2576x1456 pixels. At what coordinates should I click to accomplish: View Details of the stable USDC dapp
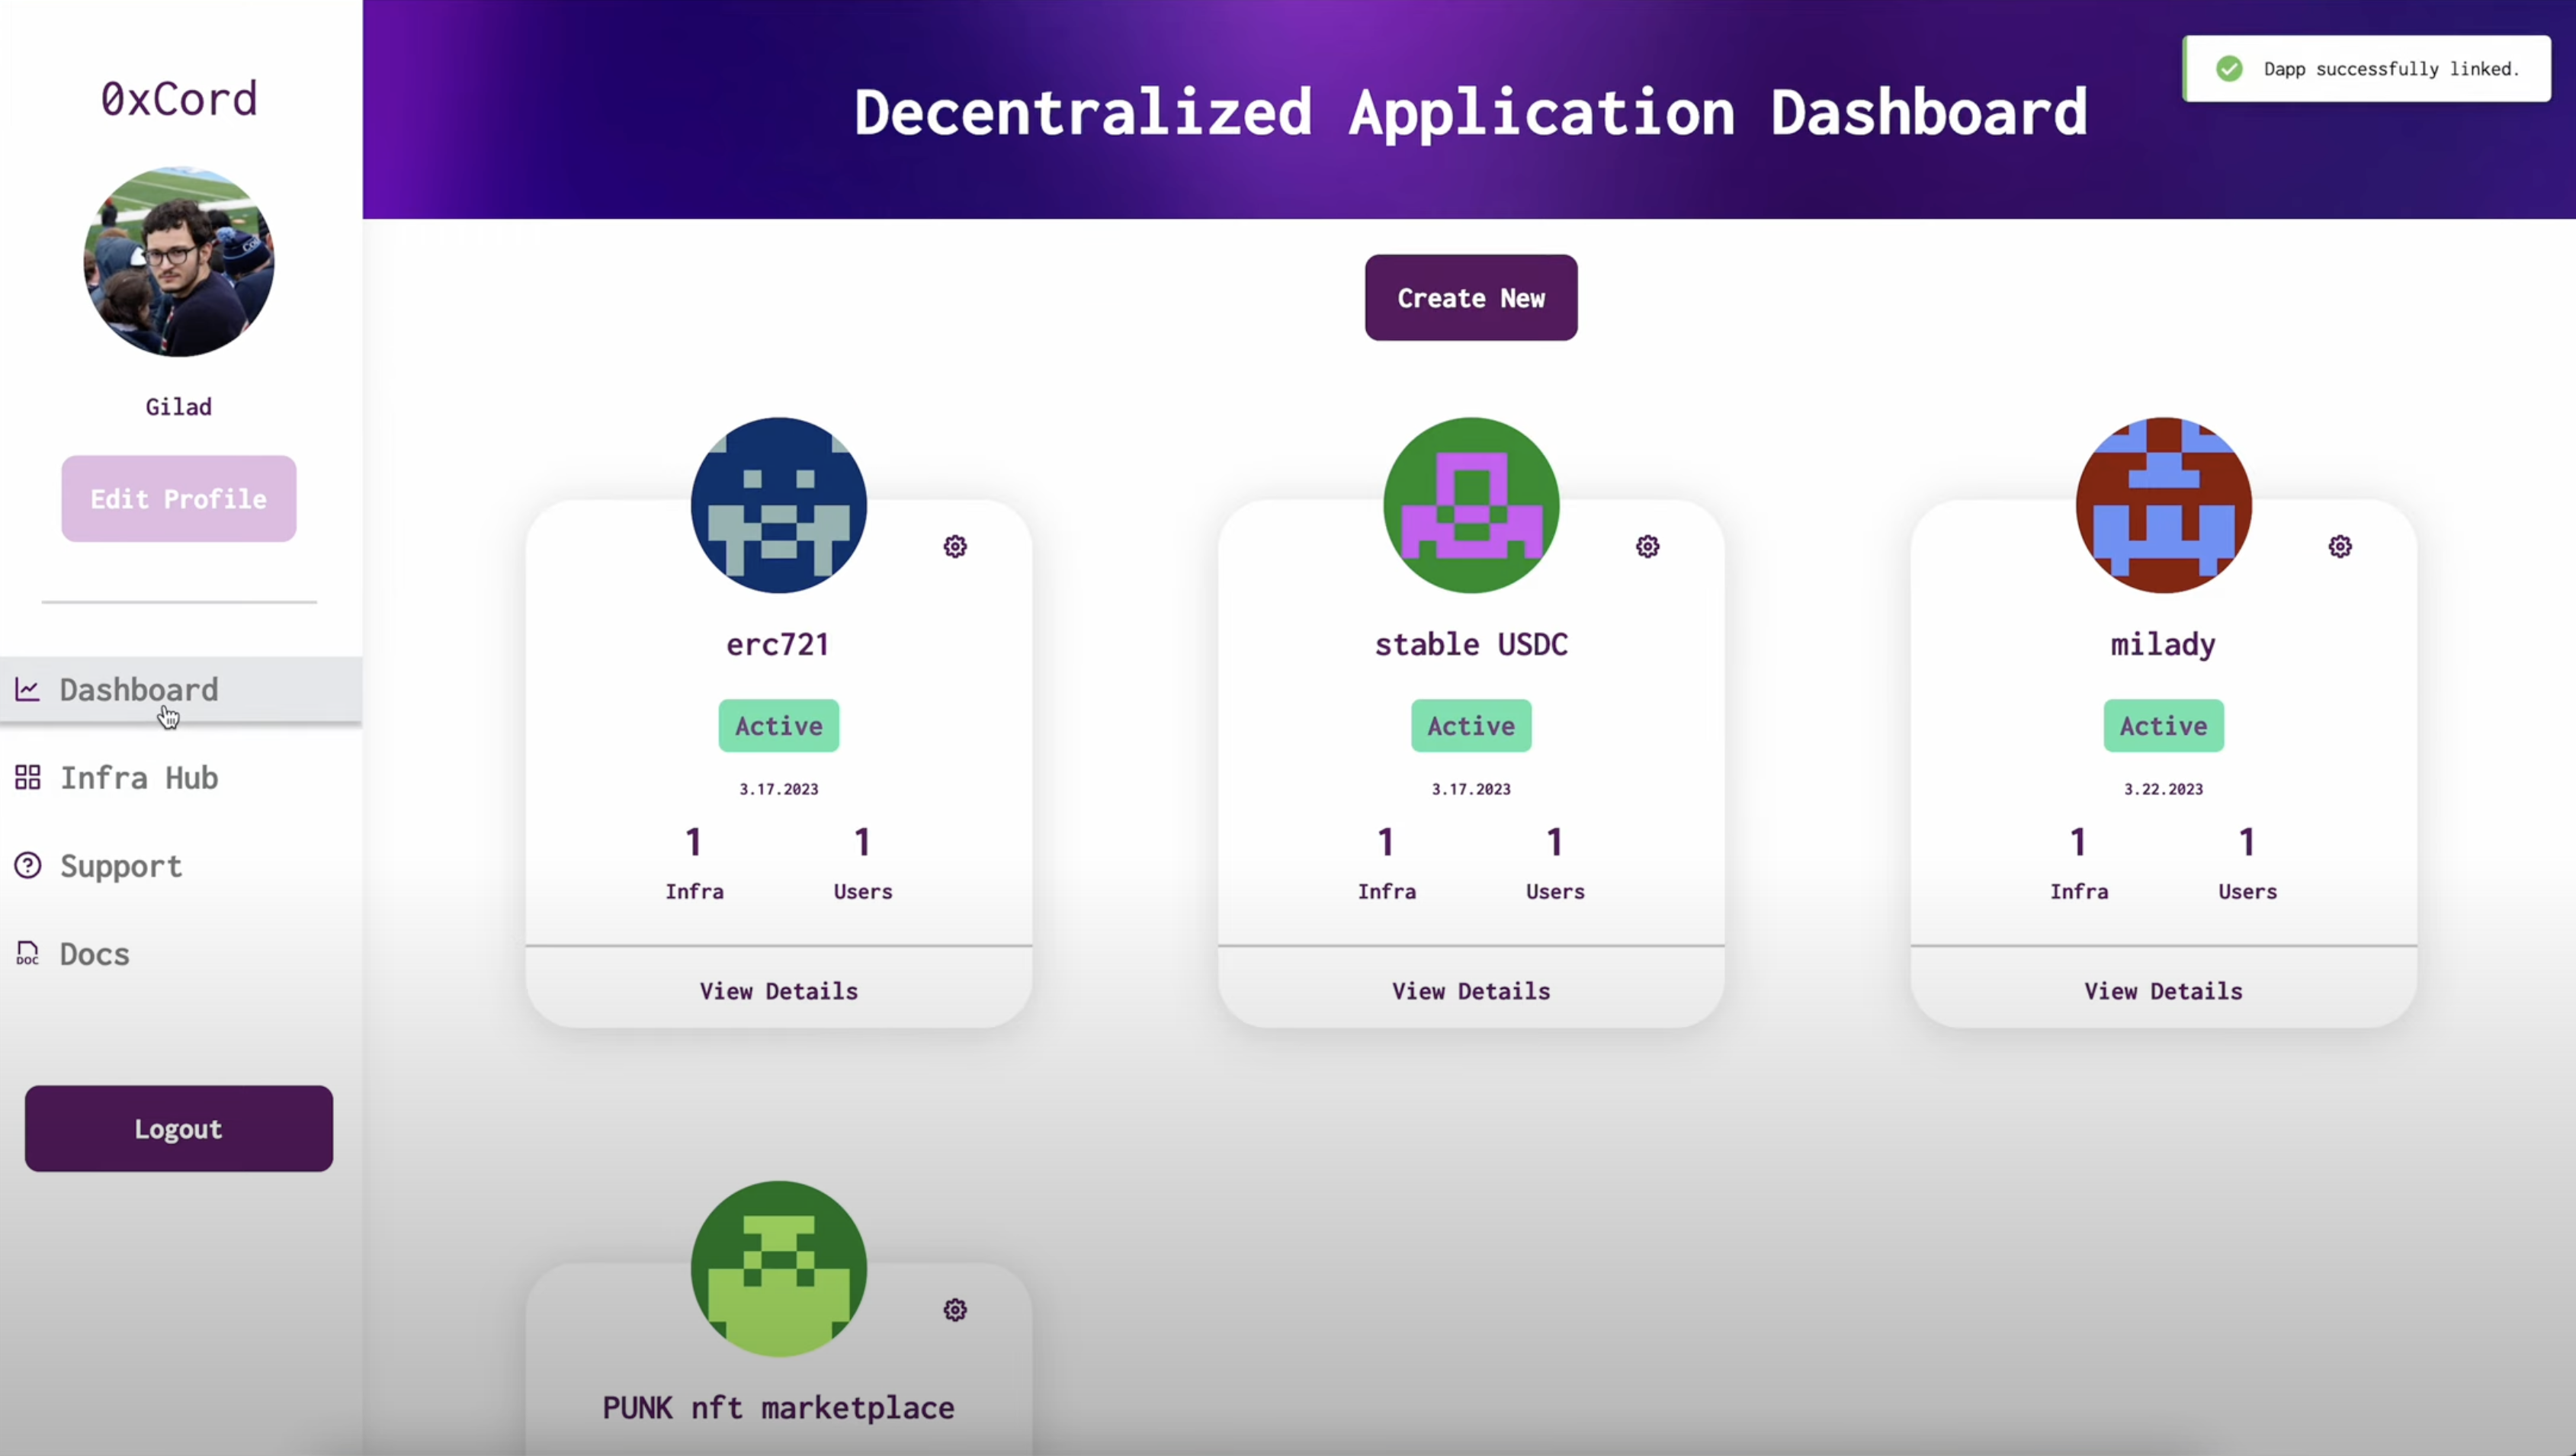1471,991
